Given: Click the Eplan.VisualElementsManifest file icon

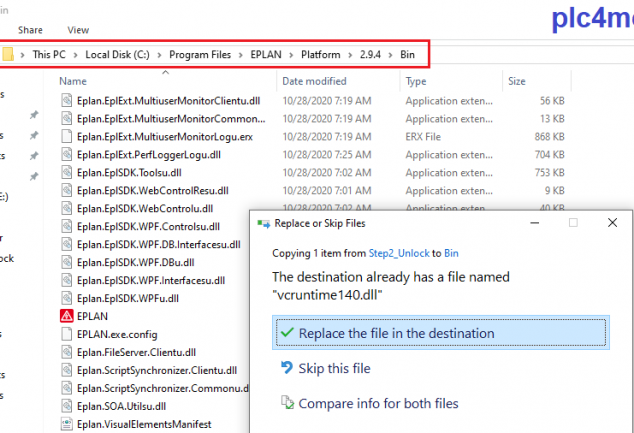Looking at the screenshot, I should coord(66,423).
